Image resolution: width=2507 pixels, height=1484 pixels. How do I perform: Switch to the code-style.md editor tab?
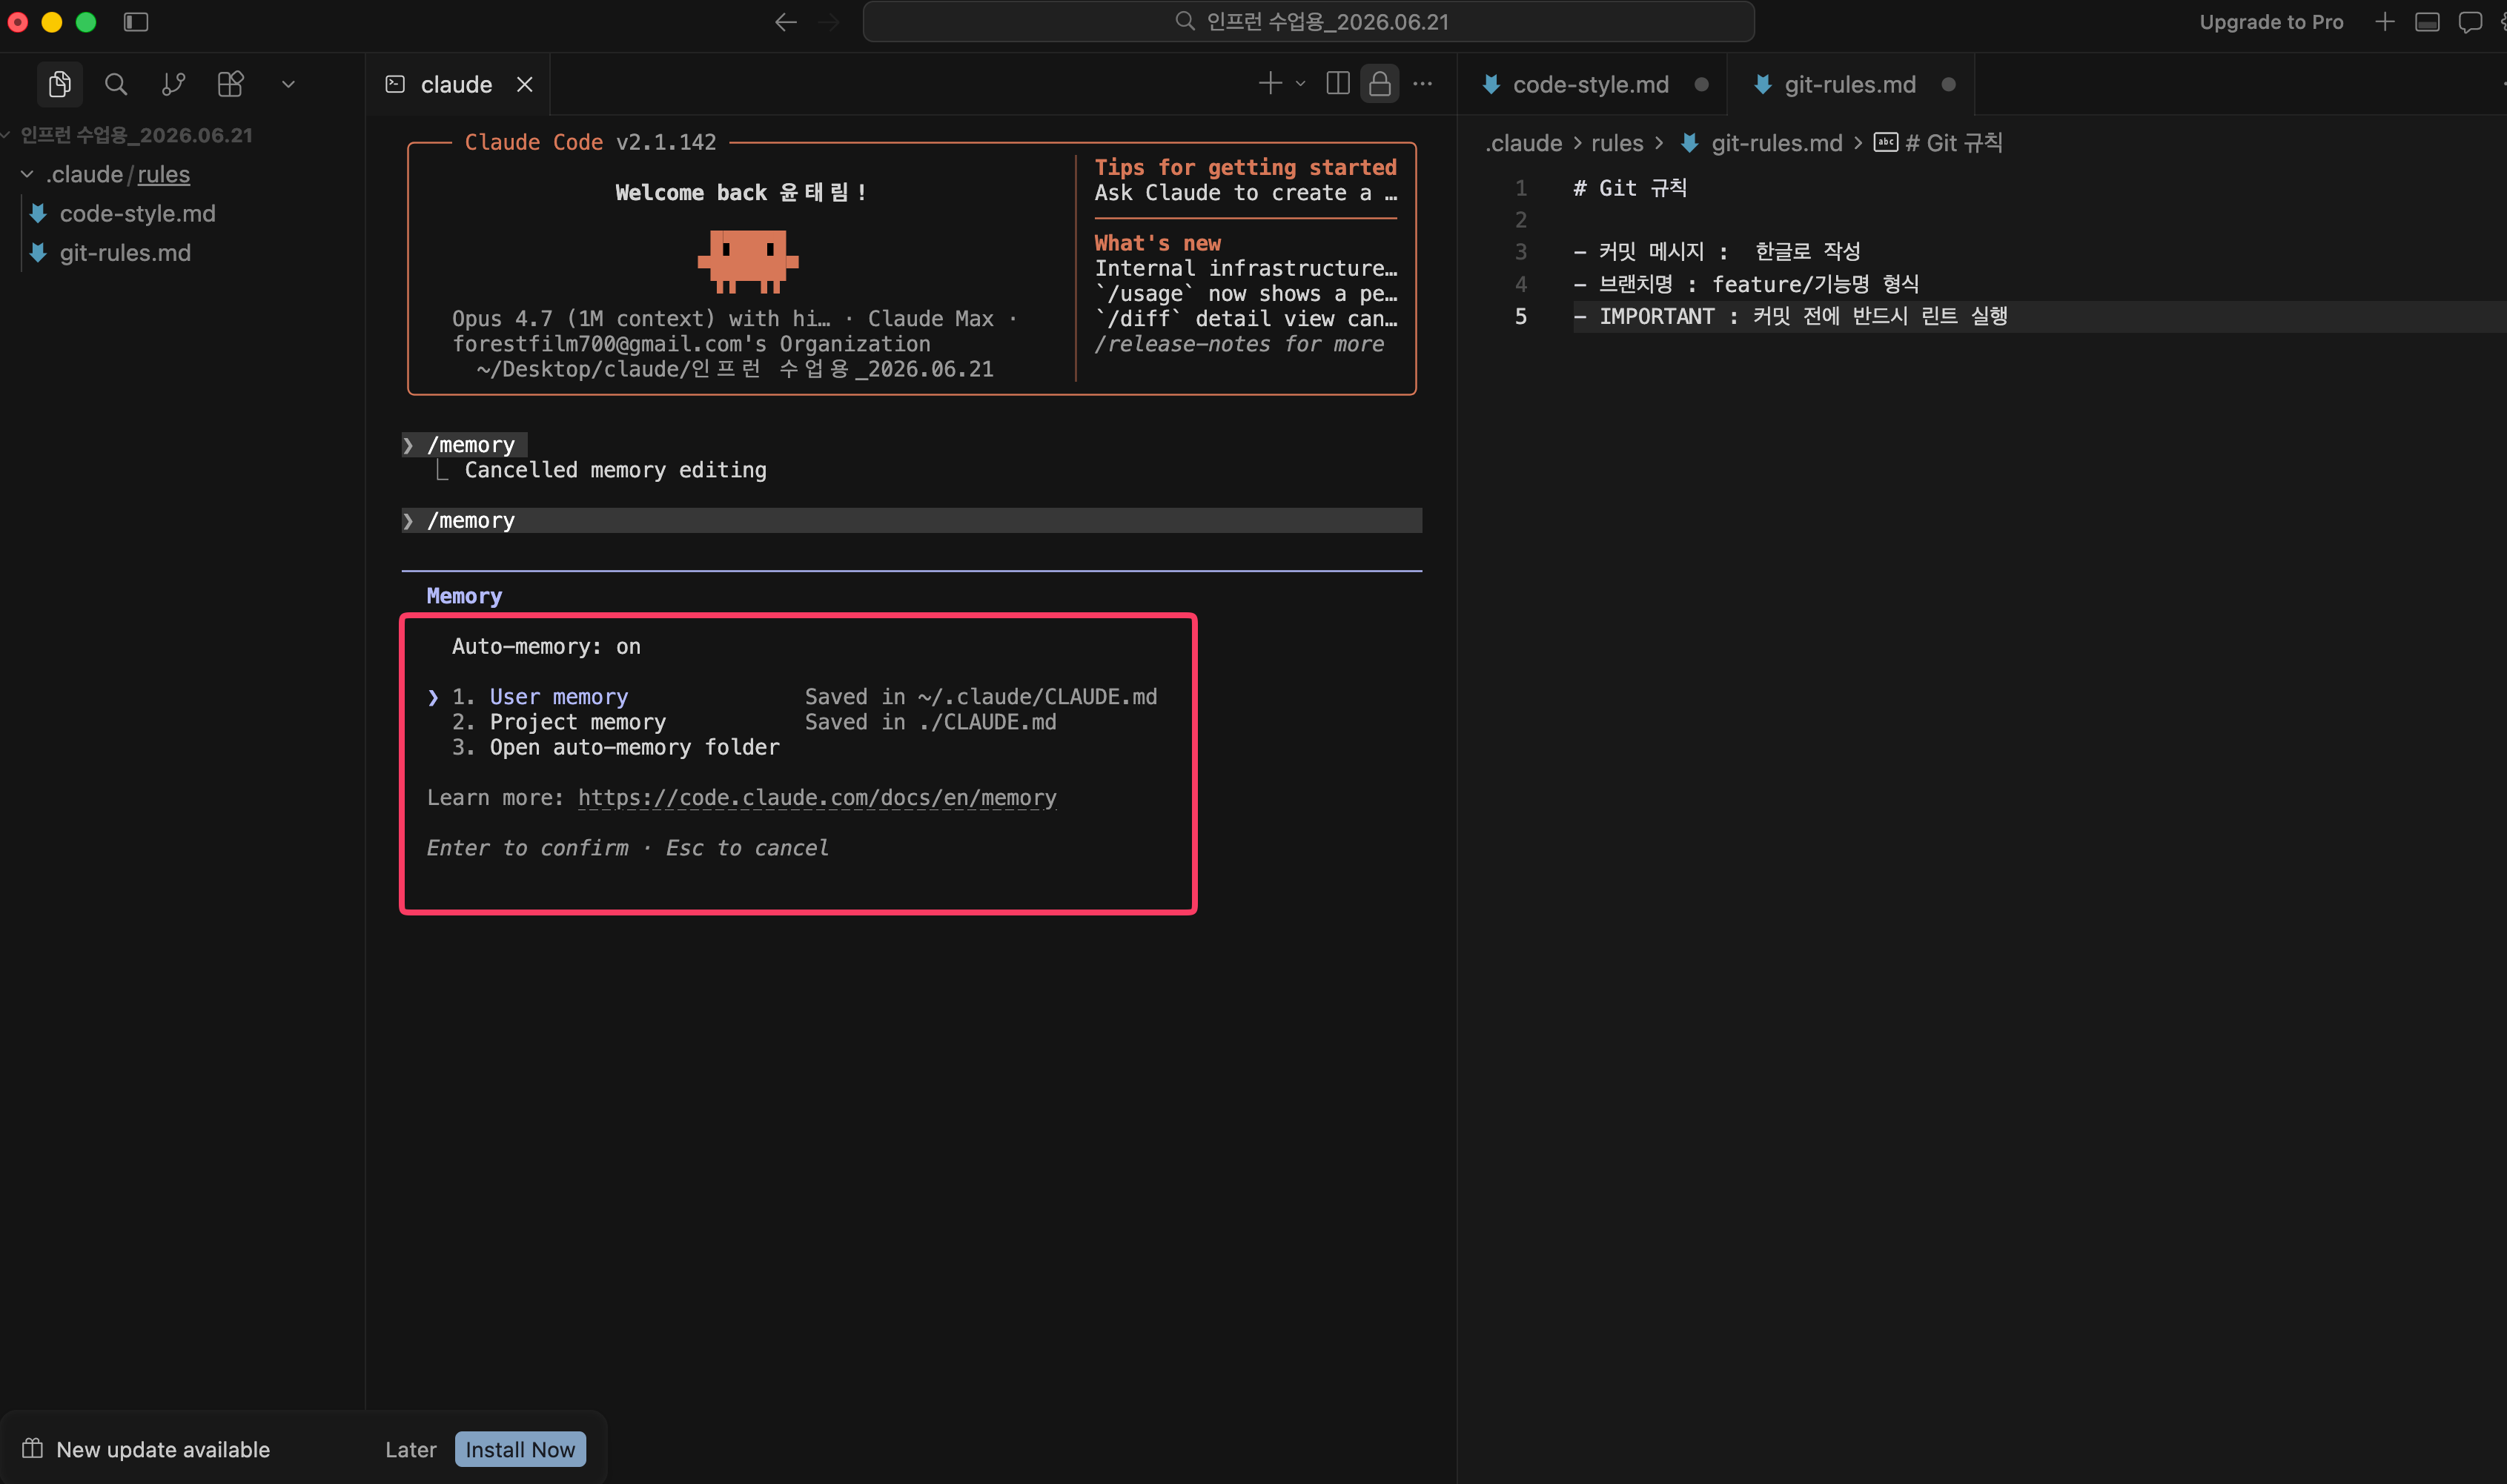pos(1590,84)
